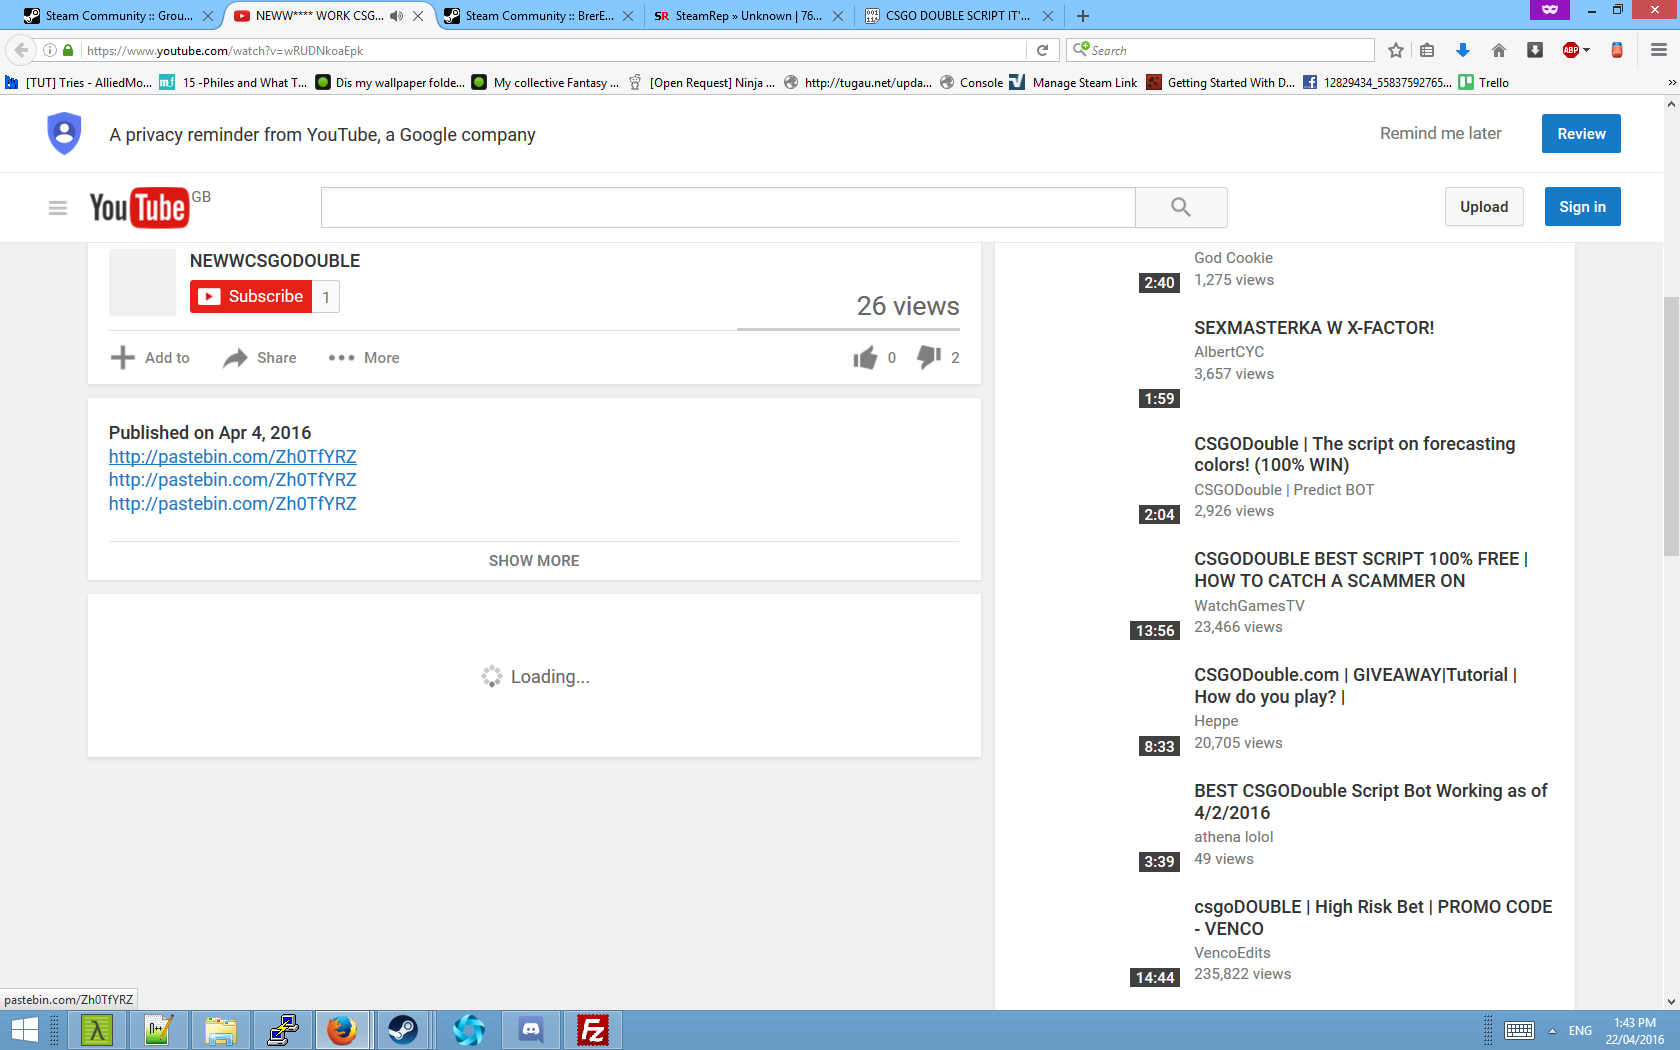Click the thumbs up like icon
This screenshot has height=1050, width=1680.
[x=865, y=358]
